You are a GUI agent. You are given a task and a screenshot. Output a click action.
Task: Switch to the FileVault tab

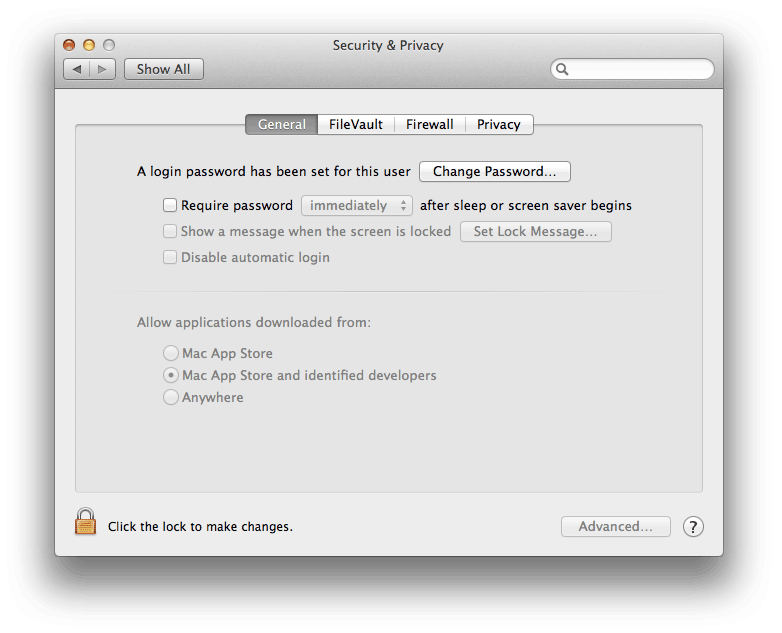(356, 125)
